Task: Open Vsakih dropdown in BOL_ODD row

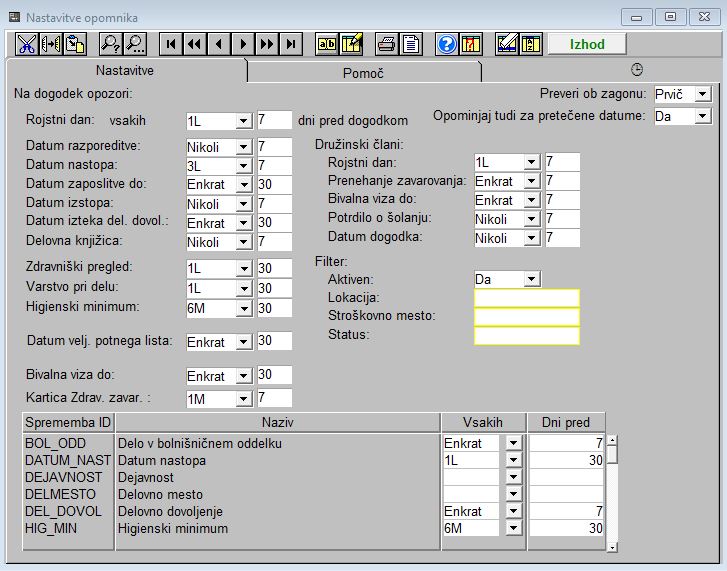Action: (x=513, y=443)
